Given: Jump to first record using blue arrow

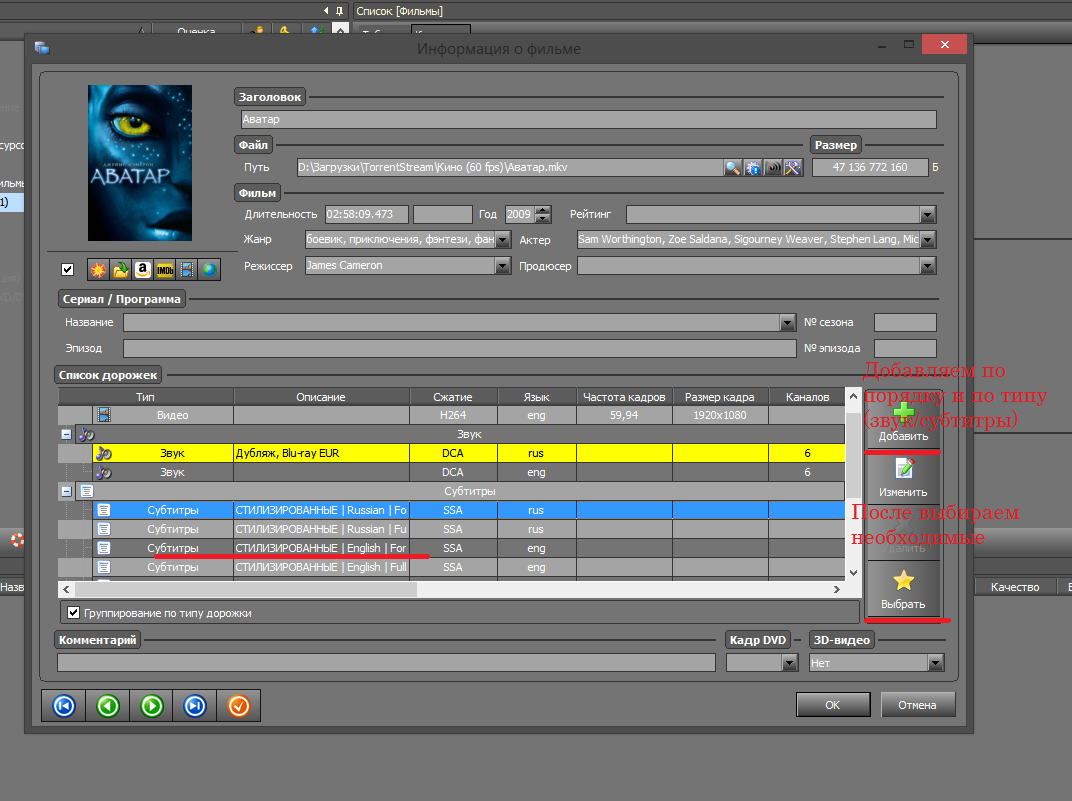Looking at the screenshot, I should [64, 706].
